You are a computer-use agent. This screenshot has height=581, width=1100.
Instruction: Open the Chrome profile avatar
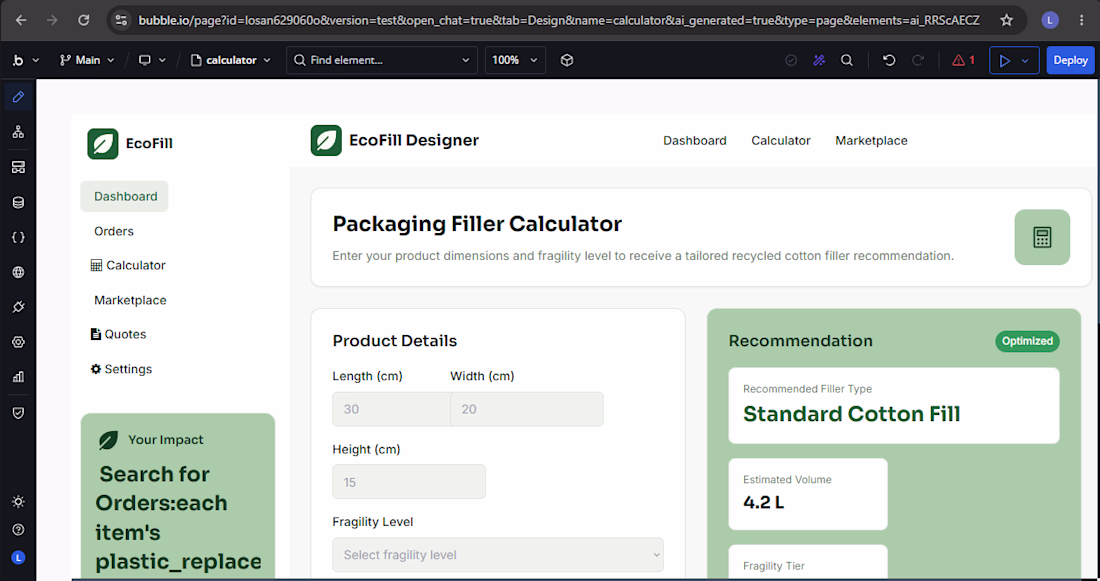[1049, 20]
